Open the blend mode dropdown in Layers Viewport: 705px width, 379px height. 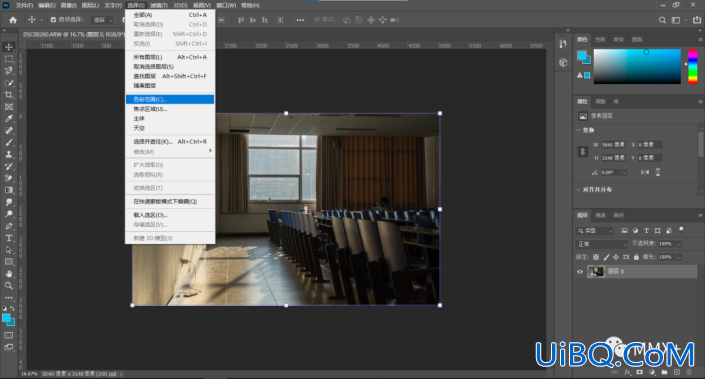602,244
